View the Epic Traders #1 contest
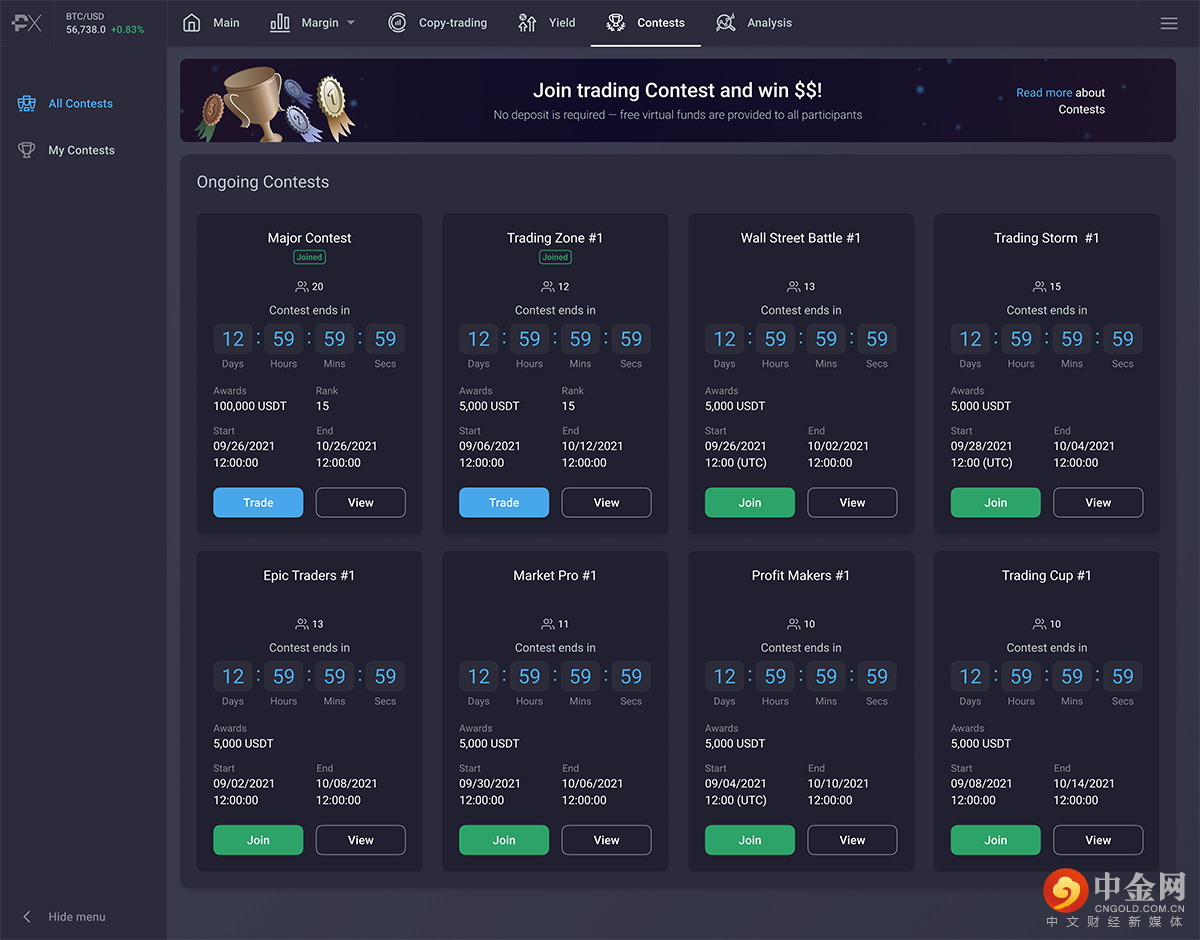This screenshot has width=1200, height=940. tap(361, 840)
